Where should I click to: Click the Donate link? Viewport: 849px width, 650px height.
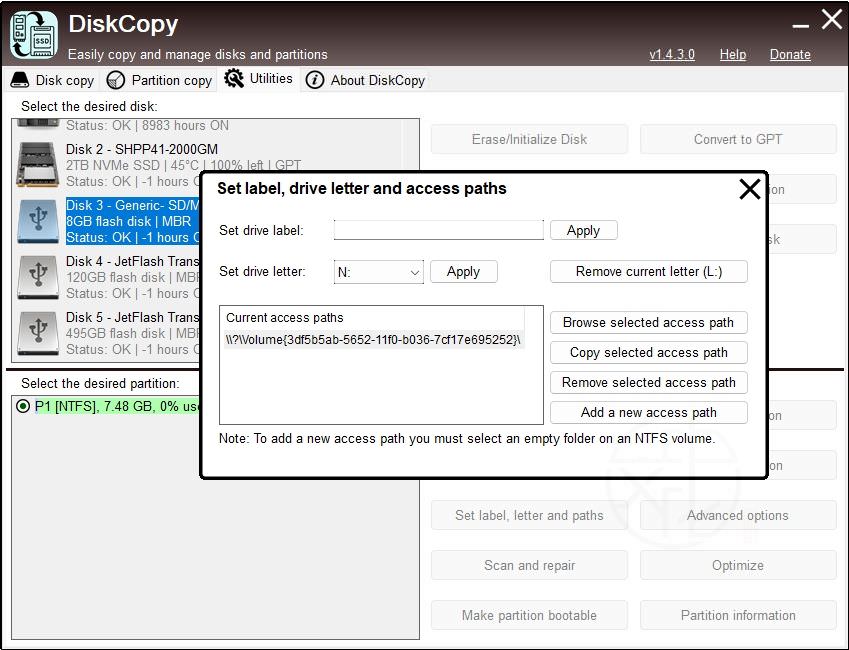789,54
